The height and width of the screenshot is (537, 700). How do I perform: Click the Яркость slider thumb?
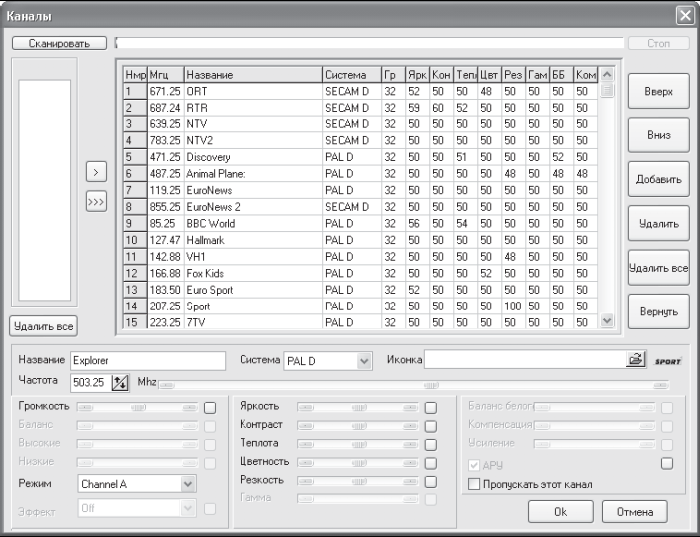(359, 408)
